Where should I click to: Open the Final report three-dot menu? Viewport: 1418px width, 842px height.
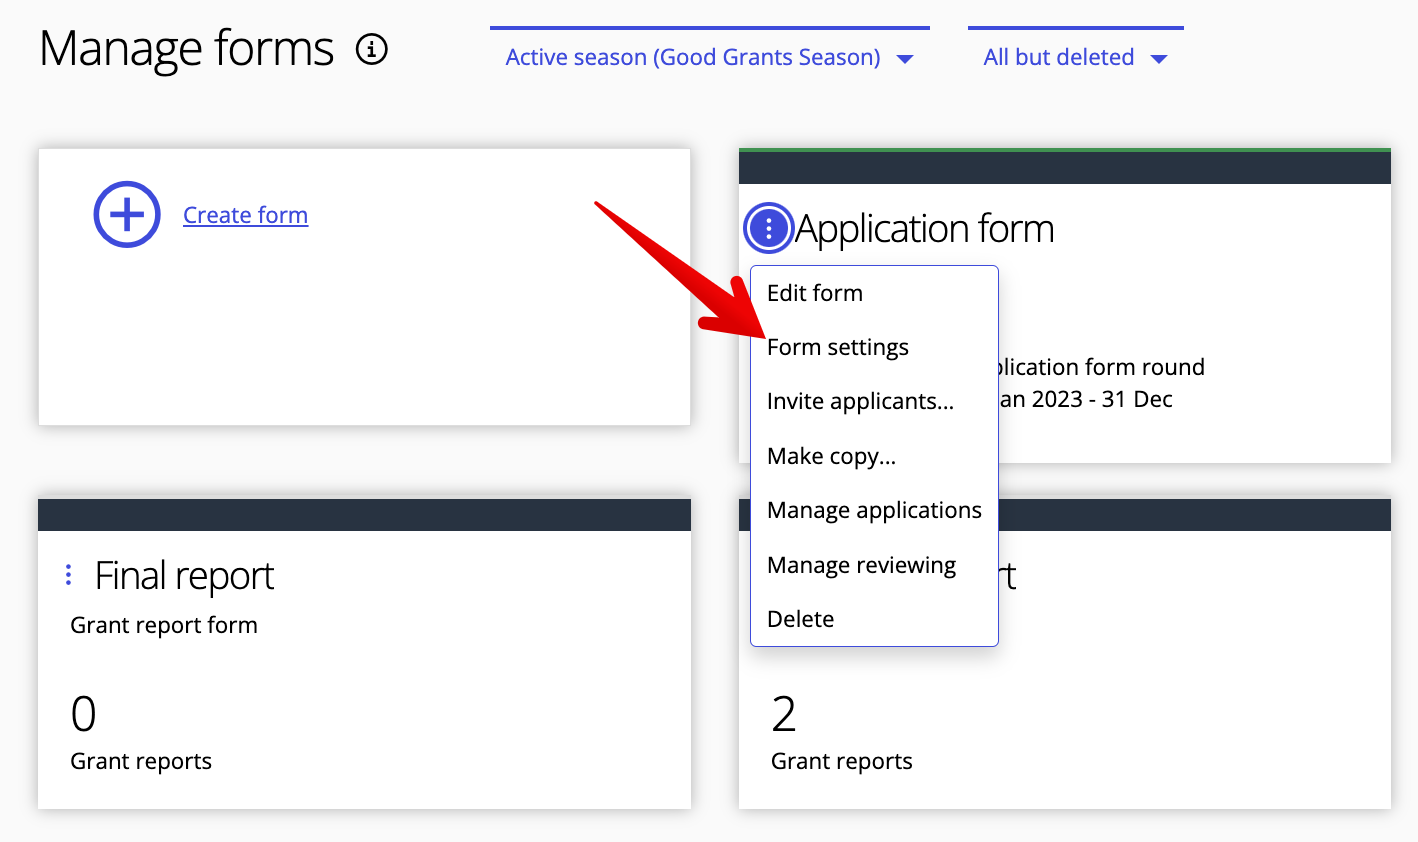coord(68,575)
